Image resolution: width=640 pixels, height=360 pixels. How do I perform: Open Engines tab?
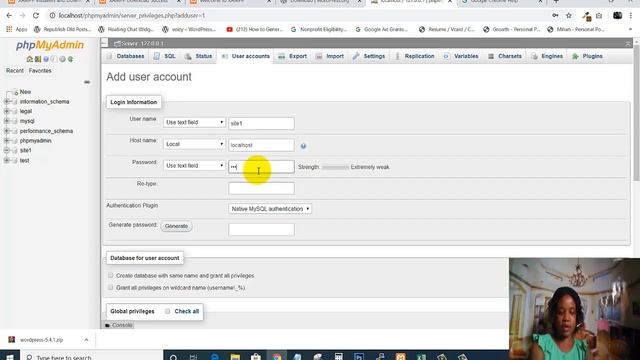coord(547,56)
